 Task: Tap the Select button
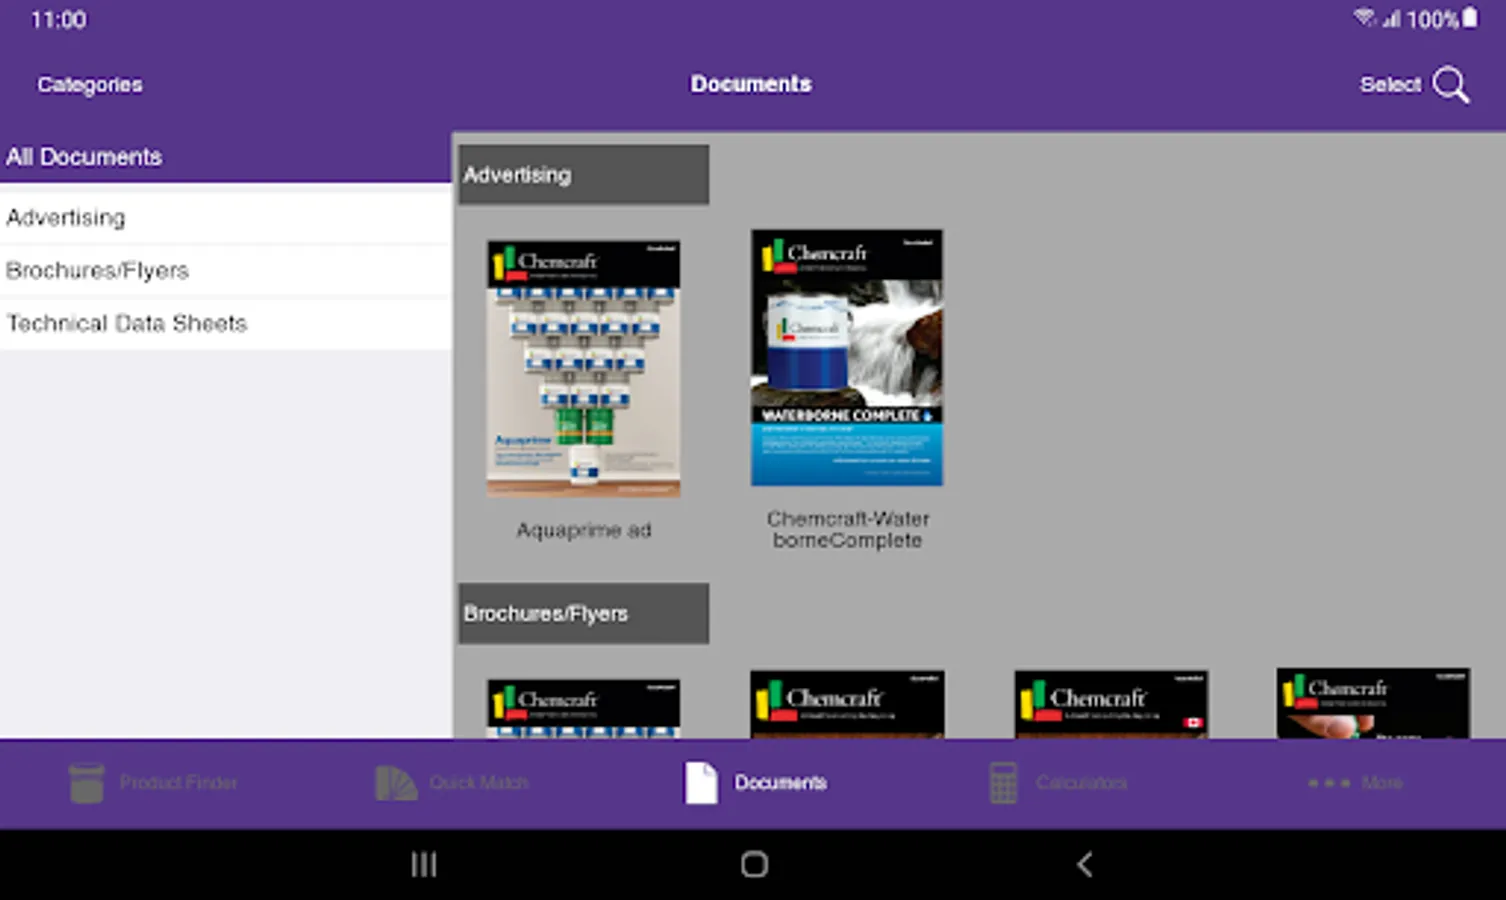click(x=1390, y=85)
